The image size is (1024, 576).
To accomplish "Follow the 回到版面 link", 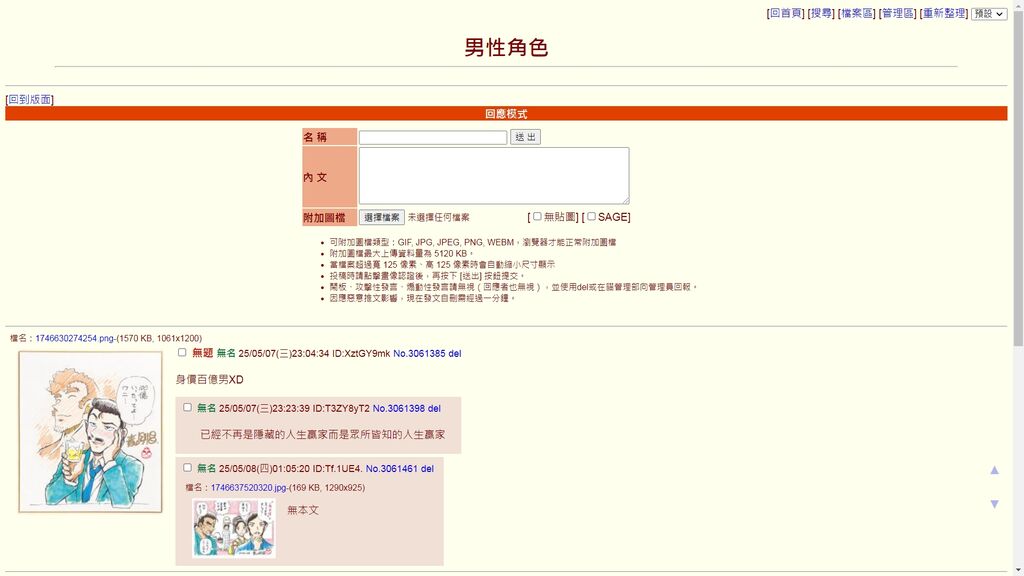I will (30, 99).
